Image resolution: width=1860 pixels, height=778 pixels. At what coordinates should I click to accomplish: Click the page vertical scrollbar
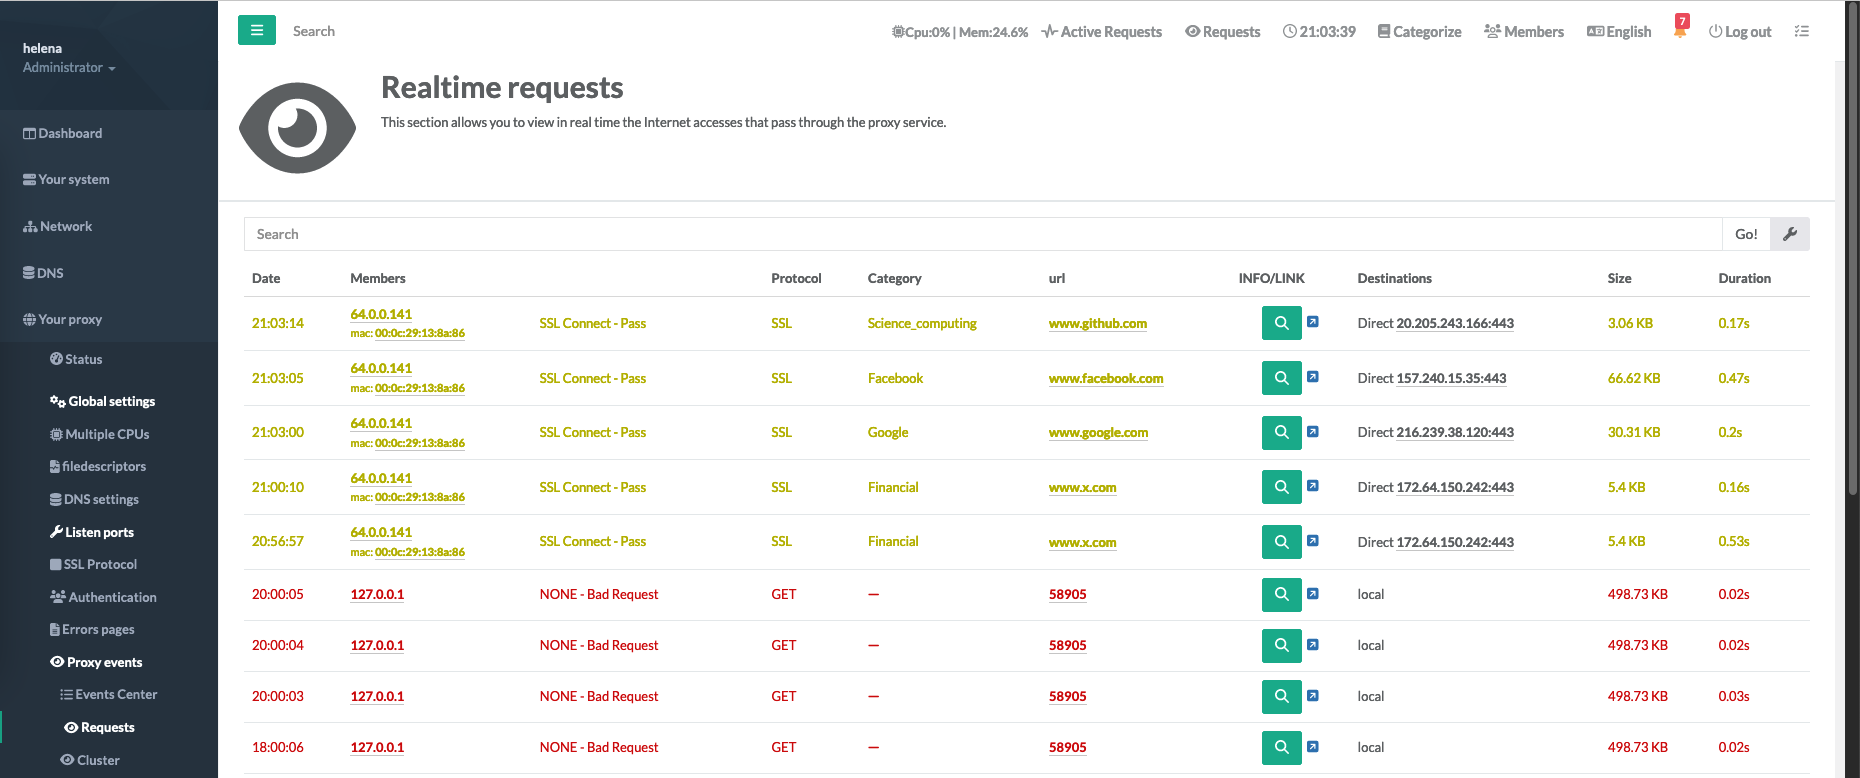tap(1851, 300)
